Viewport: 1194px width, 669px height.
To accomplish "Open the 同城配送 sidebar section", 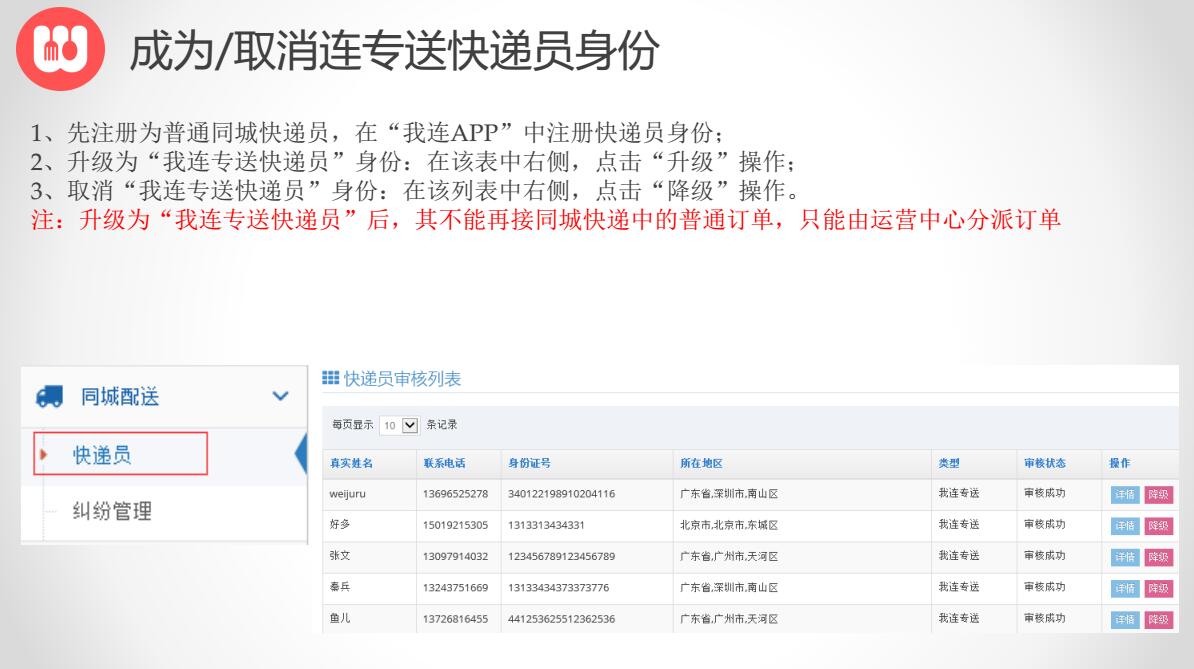I will tap(164, 397).
